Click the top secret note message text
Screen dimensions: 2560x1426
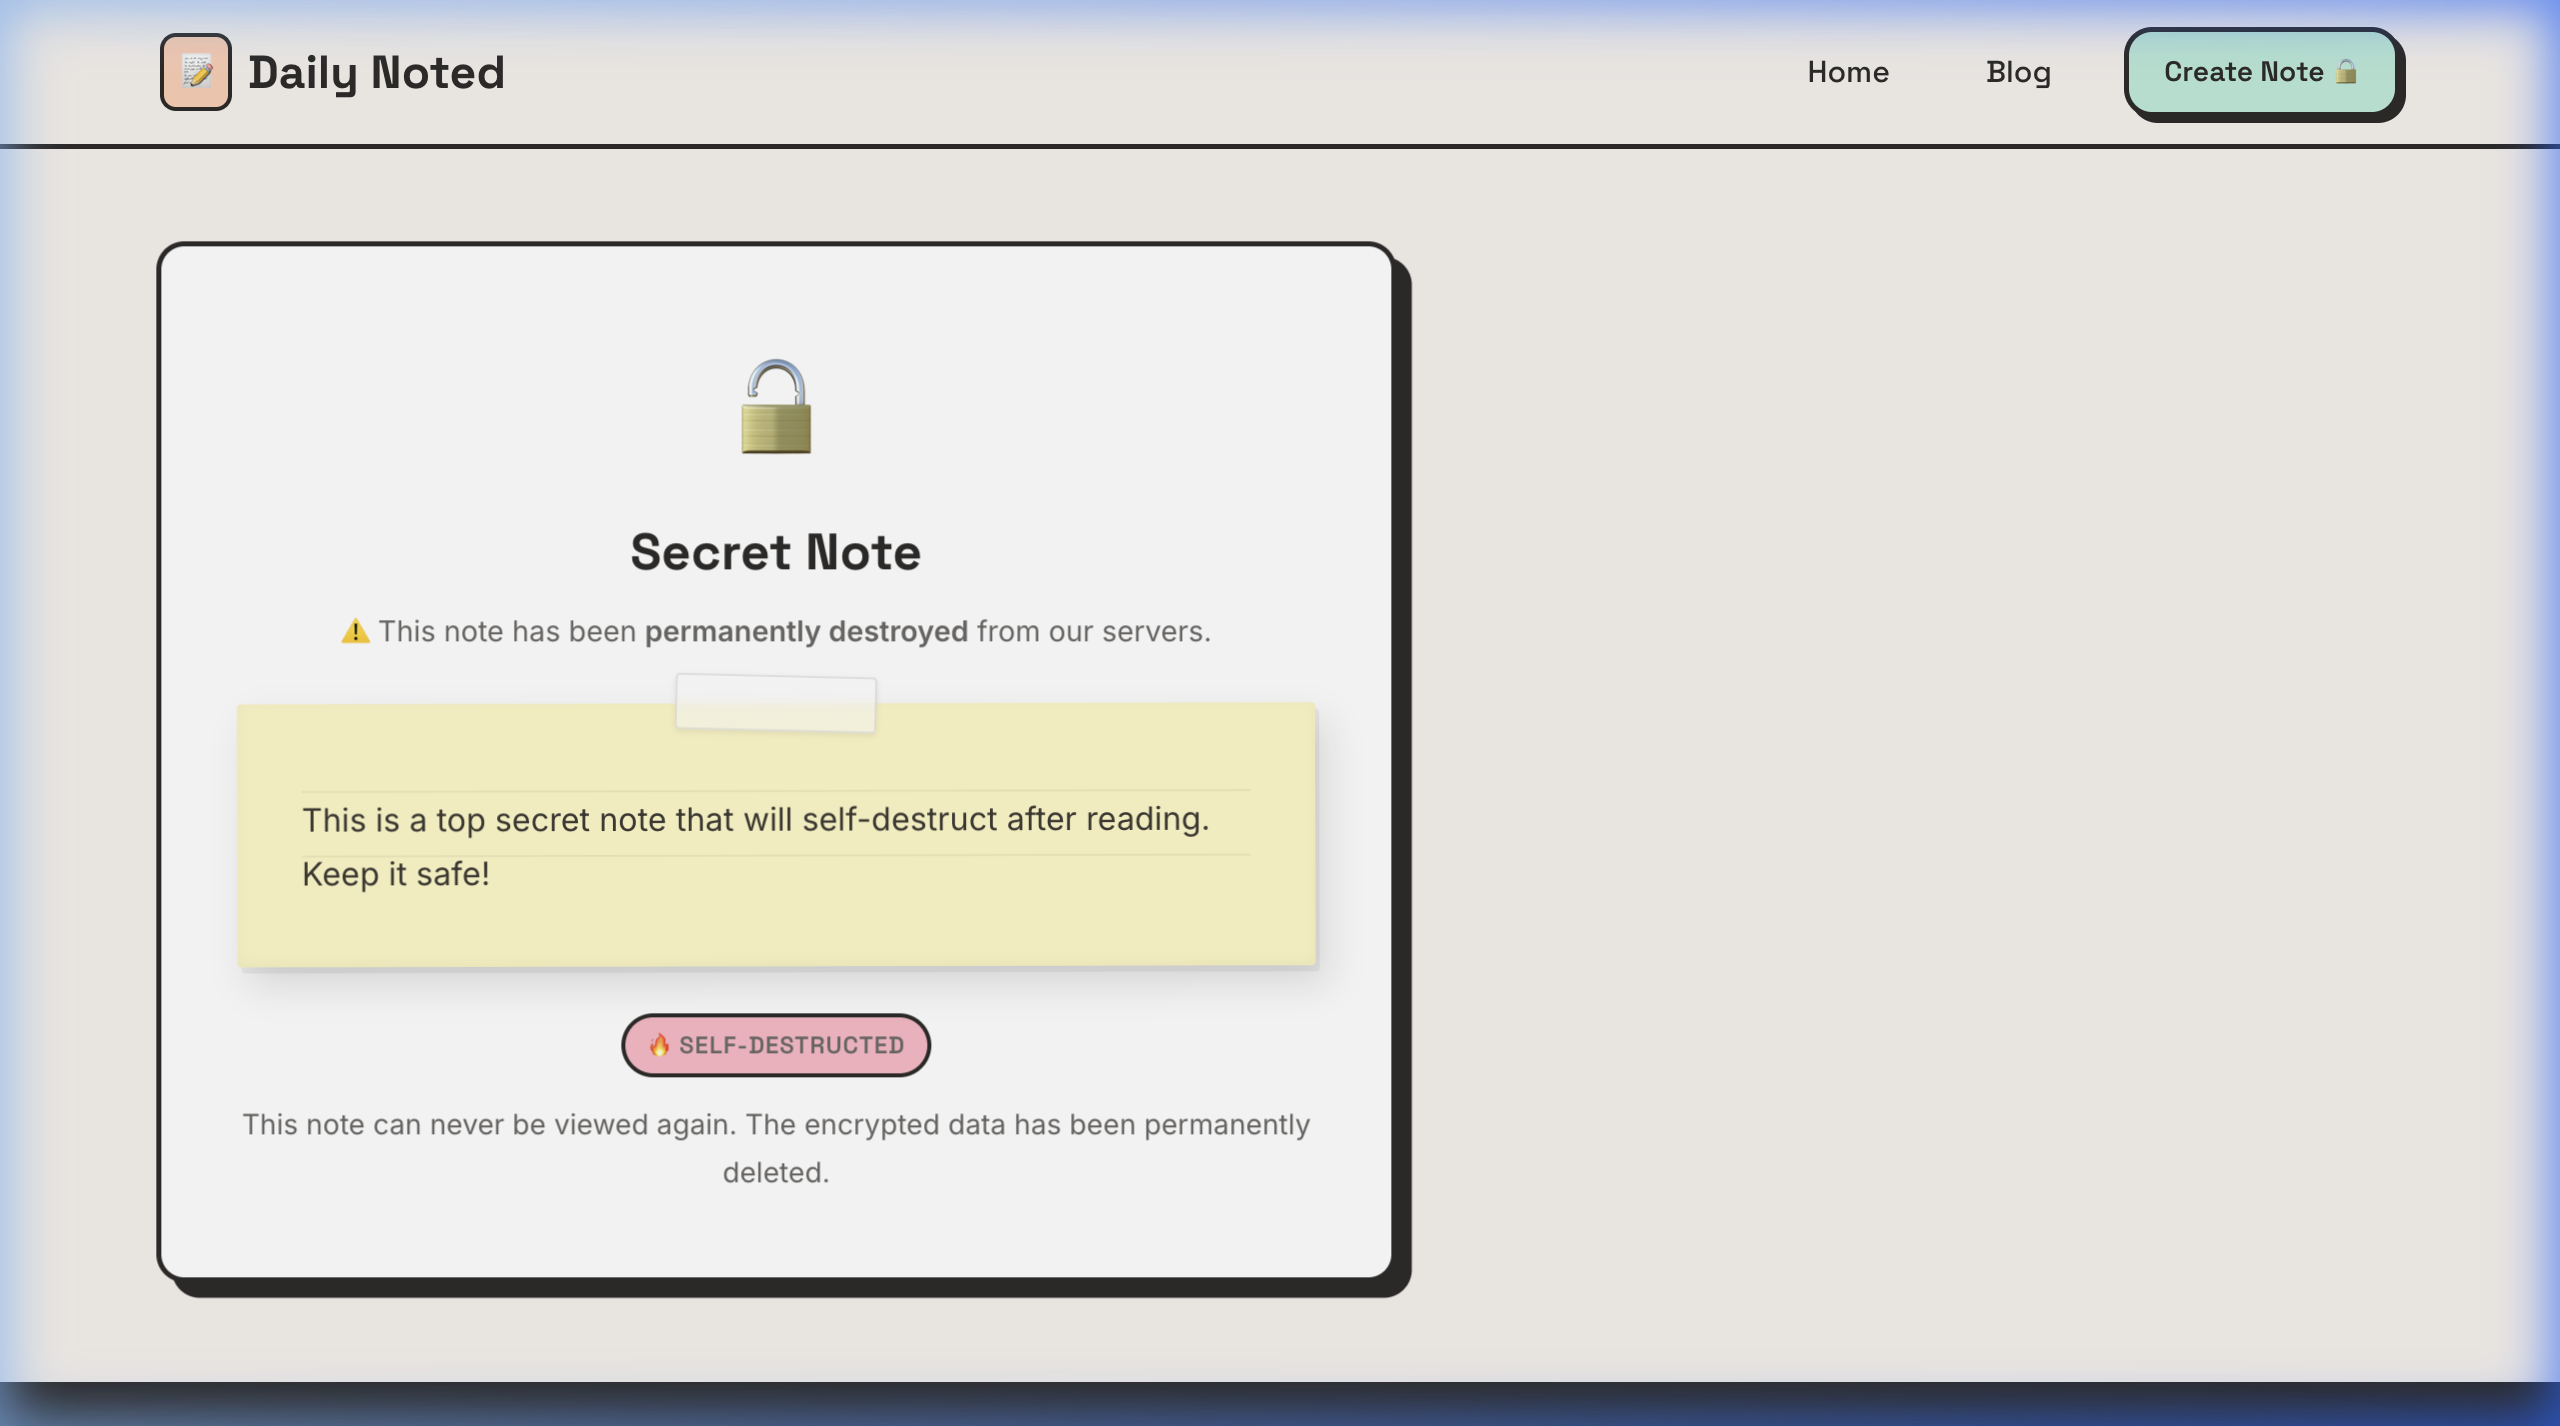[x=755, y=820]
